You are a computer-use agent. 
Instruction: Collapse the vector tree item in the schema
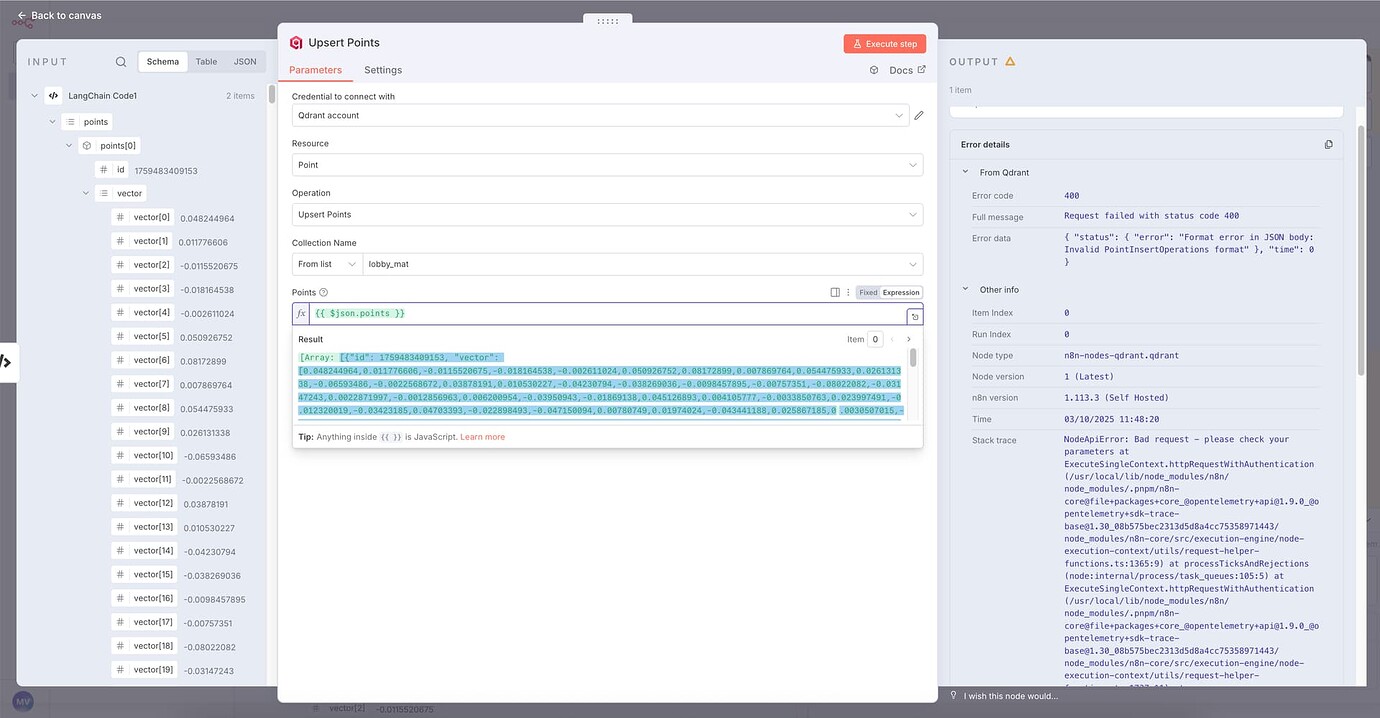point(85,193)
